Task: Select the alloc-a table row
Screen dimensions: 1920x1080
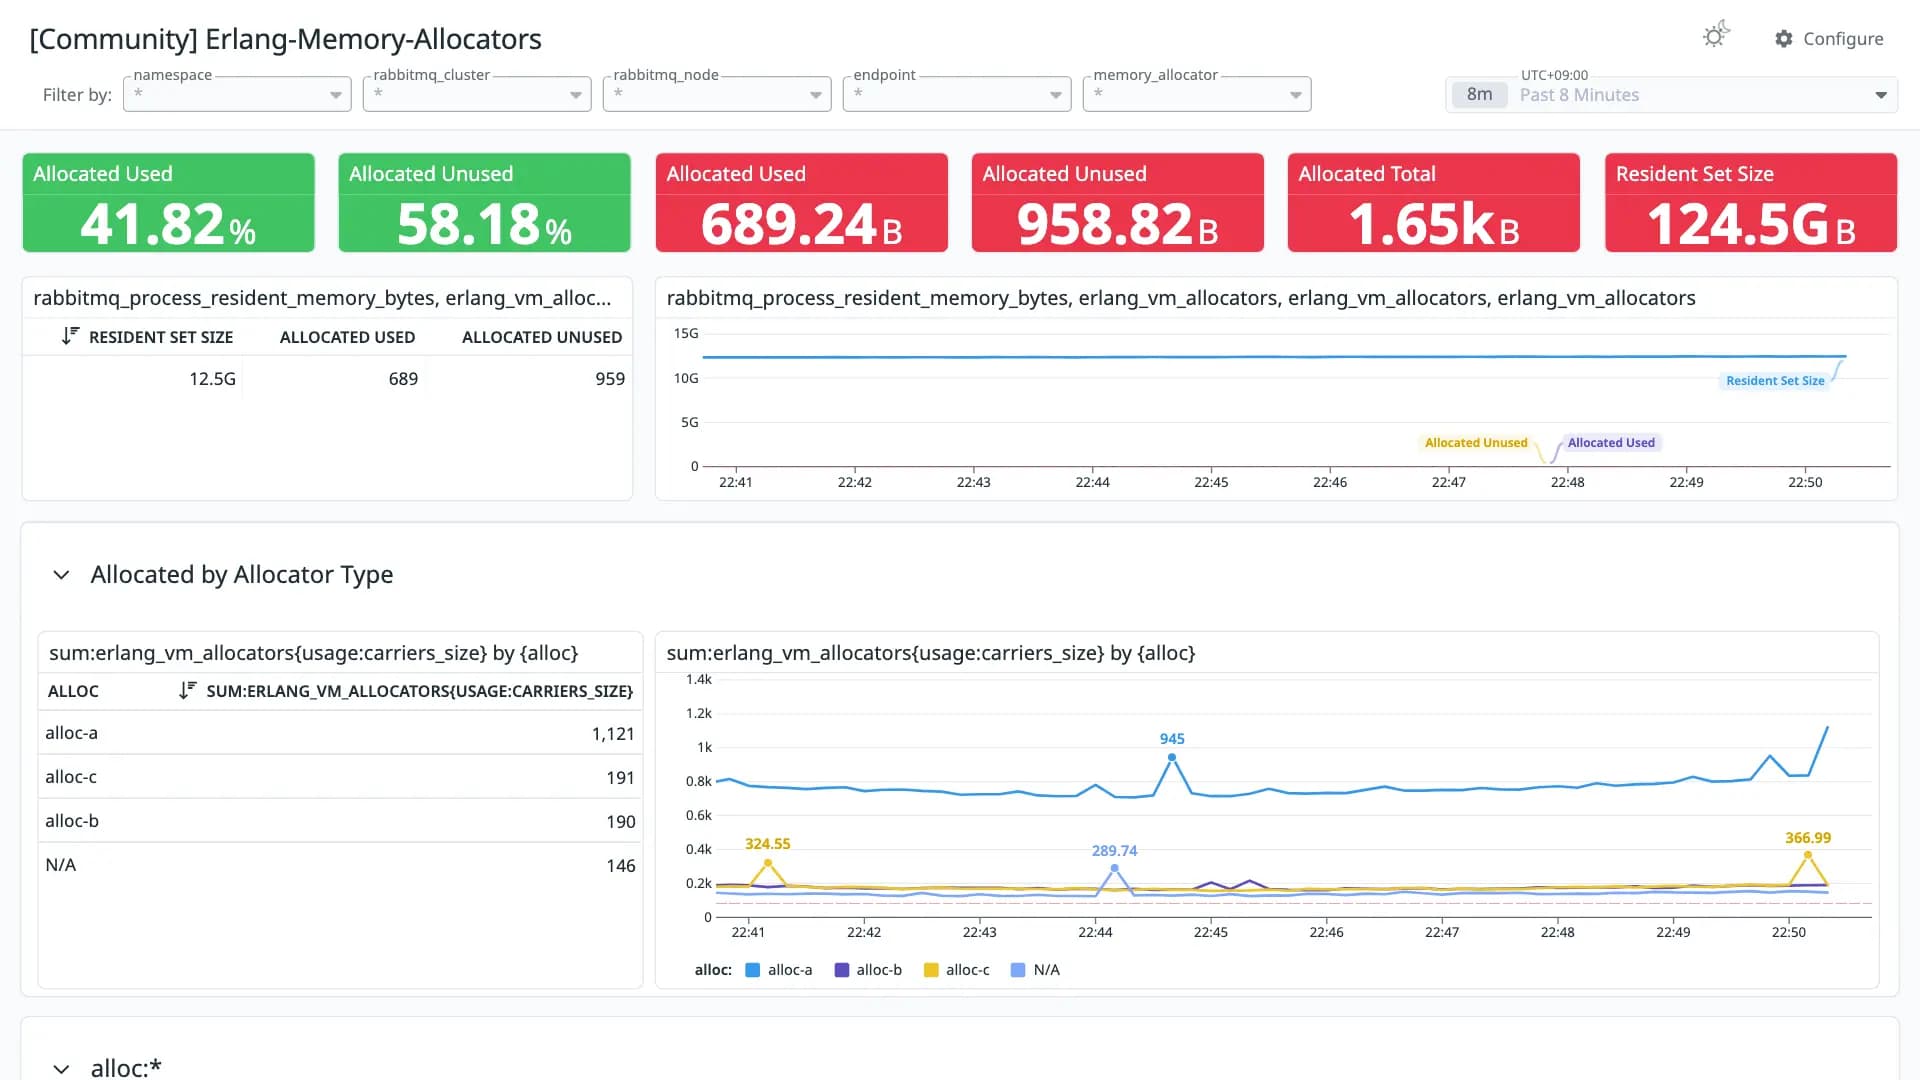Action: point(340,733)
